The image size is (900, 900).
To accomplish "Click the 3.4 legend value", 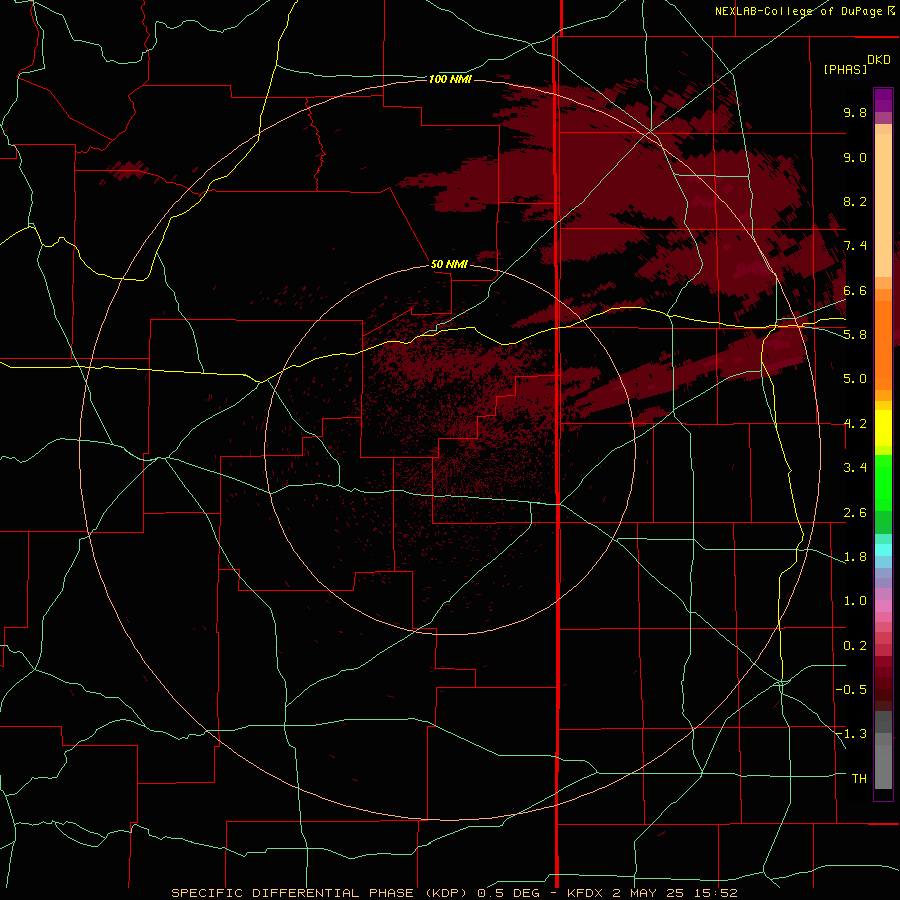I will [x=855, y=468].
